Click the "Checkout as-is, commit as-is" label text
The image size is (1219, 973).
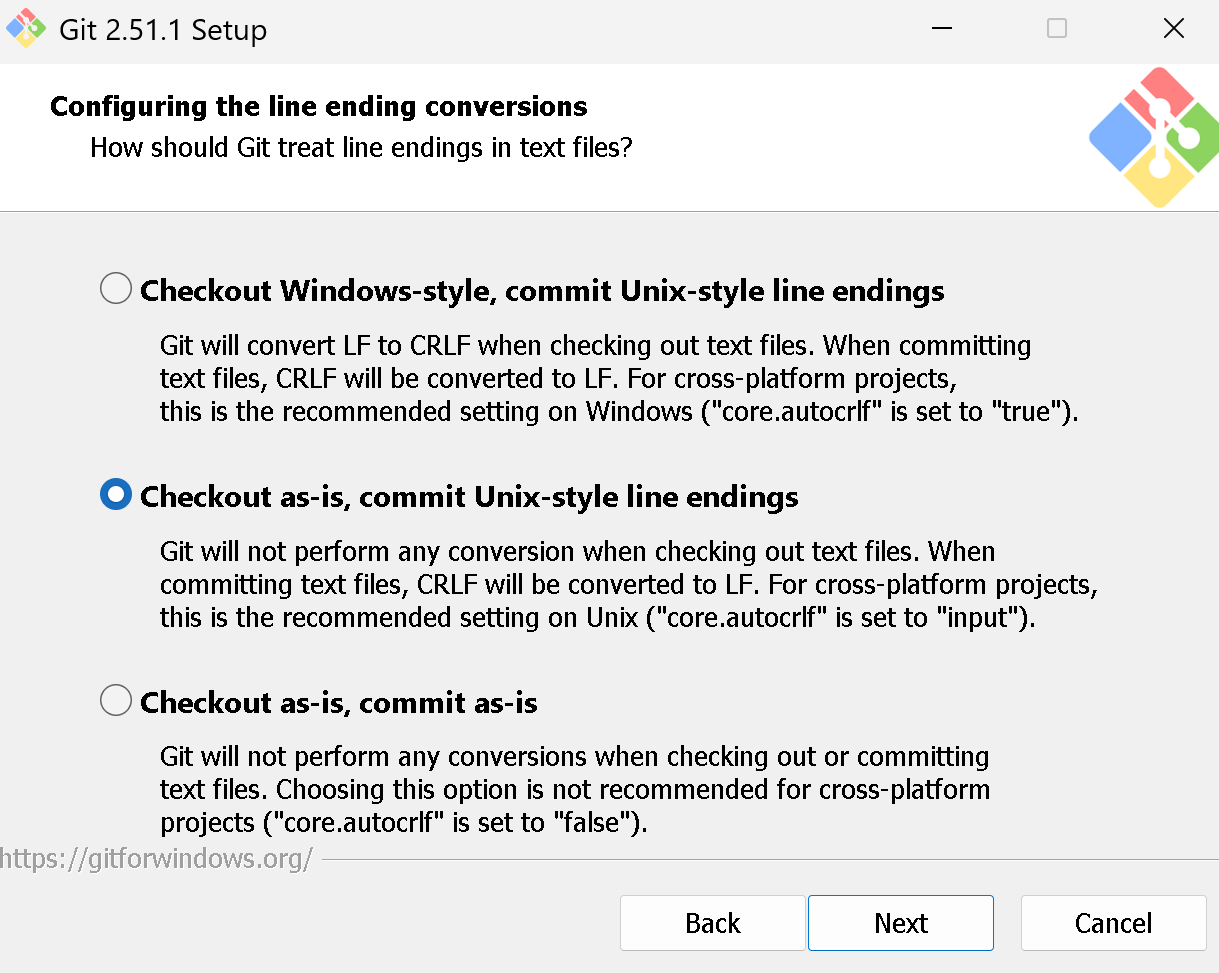[339, 703]
